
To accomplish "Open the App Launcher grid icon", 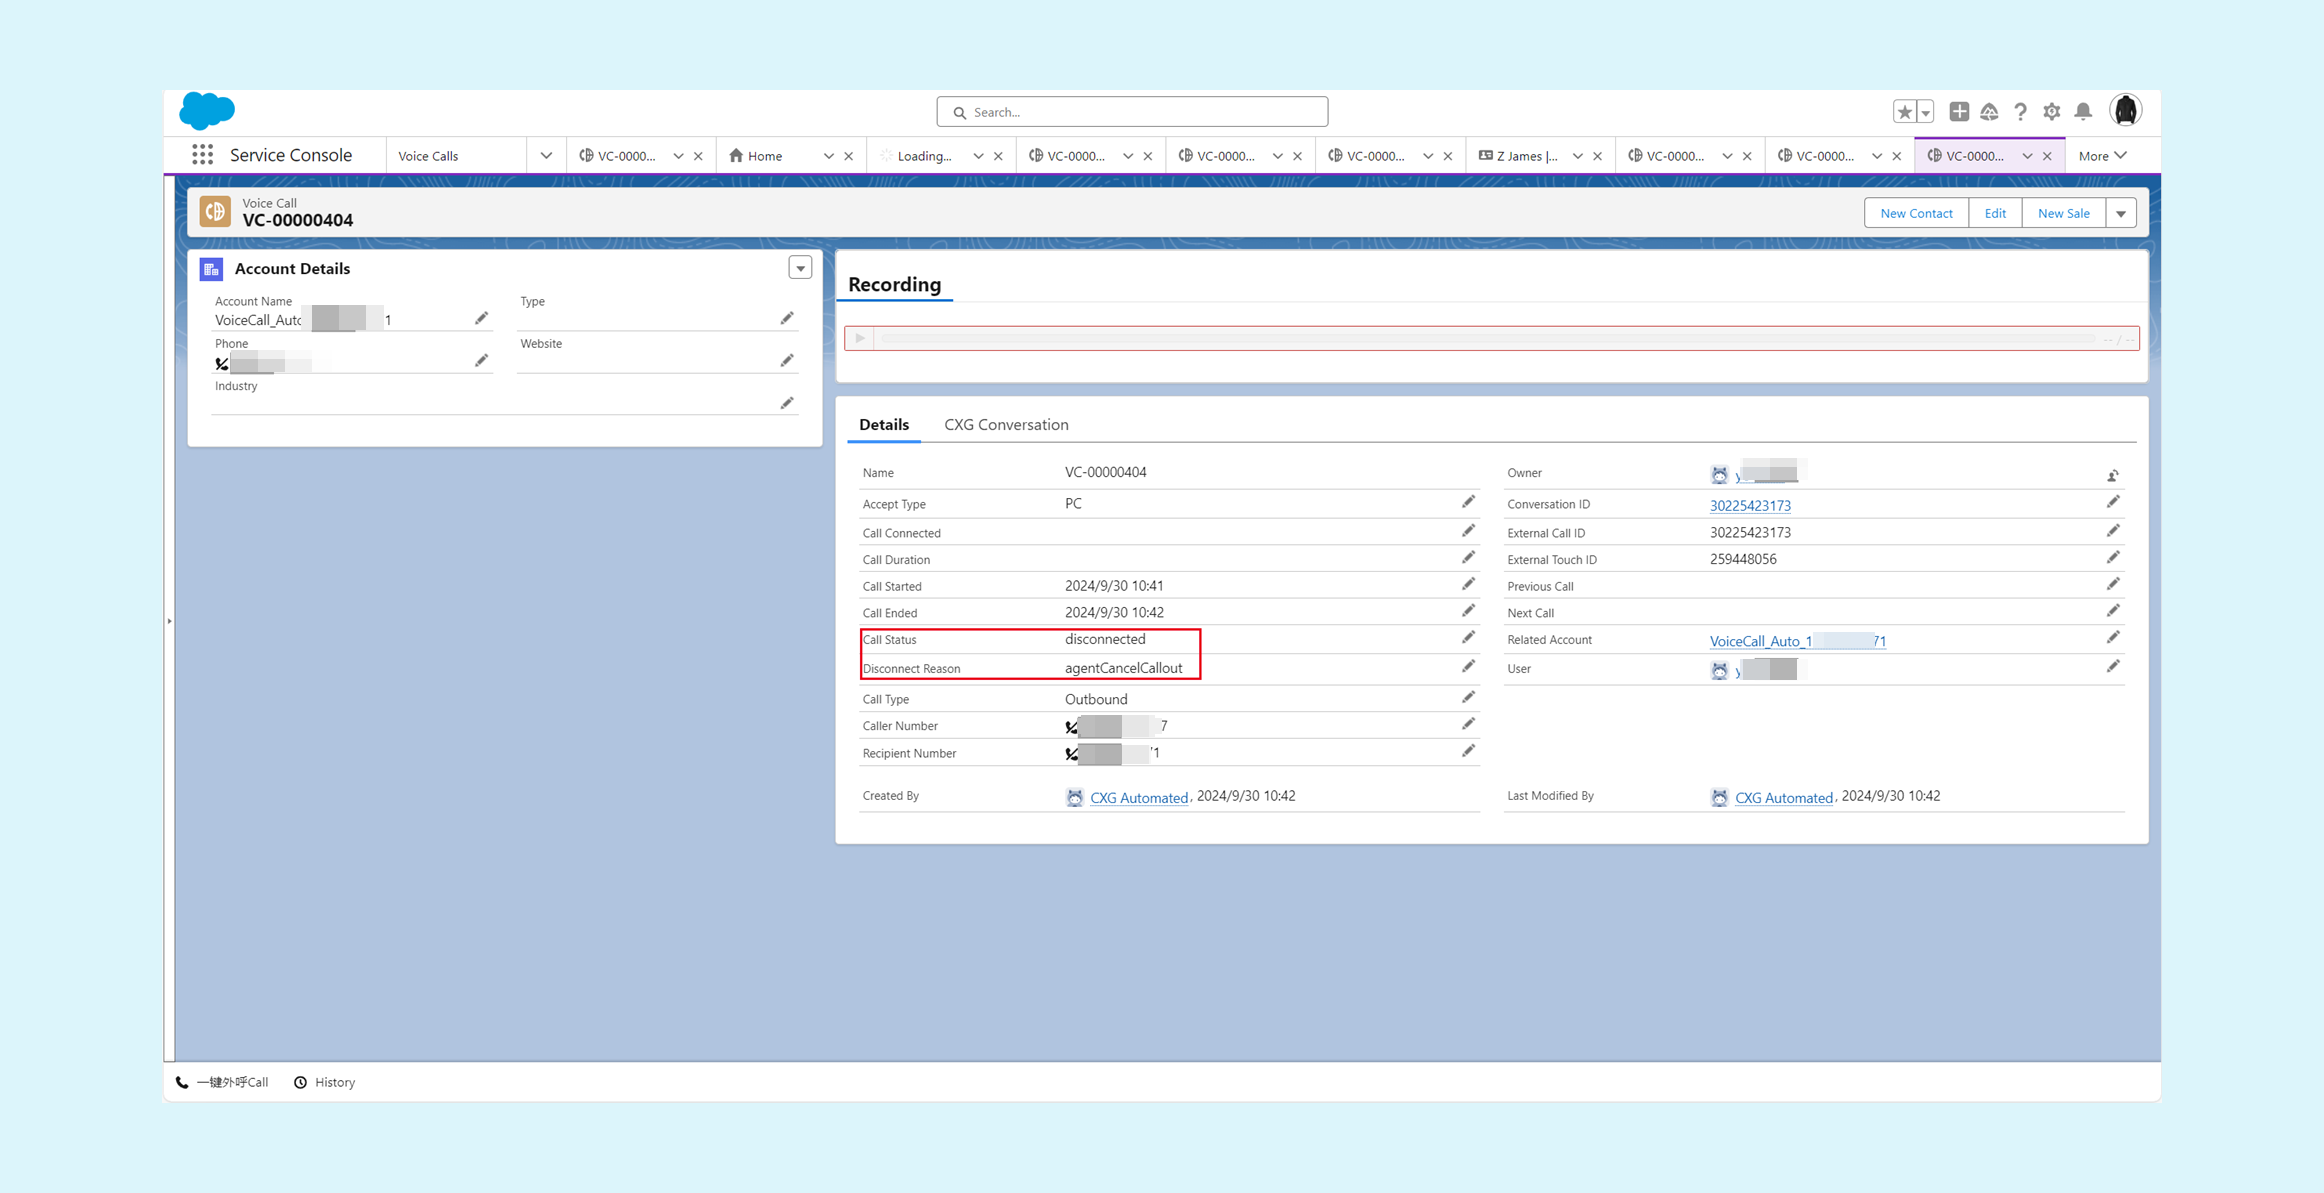I will [x=202, y=155].
